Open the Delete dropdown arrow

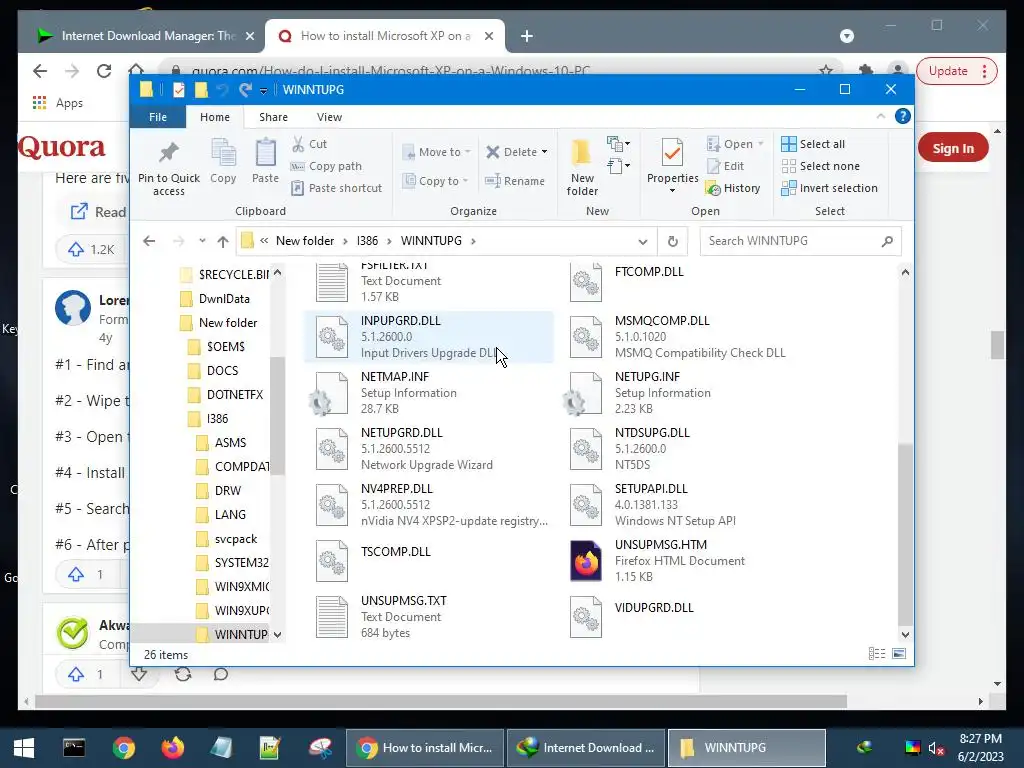pyautogui.click(x=544, y=152)
